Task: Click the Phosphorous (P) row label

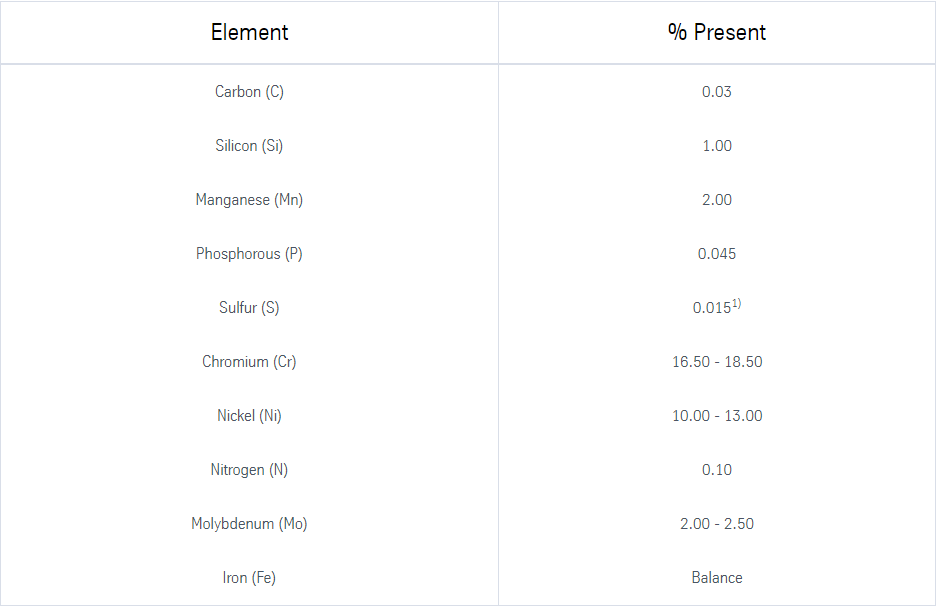Action: pyautogui.click(x=249, y=254)
